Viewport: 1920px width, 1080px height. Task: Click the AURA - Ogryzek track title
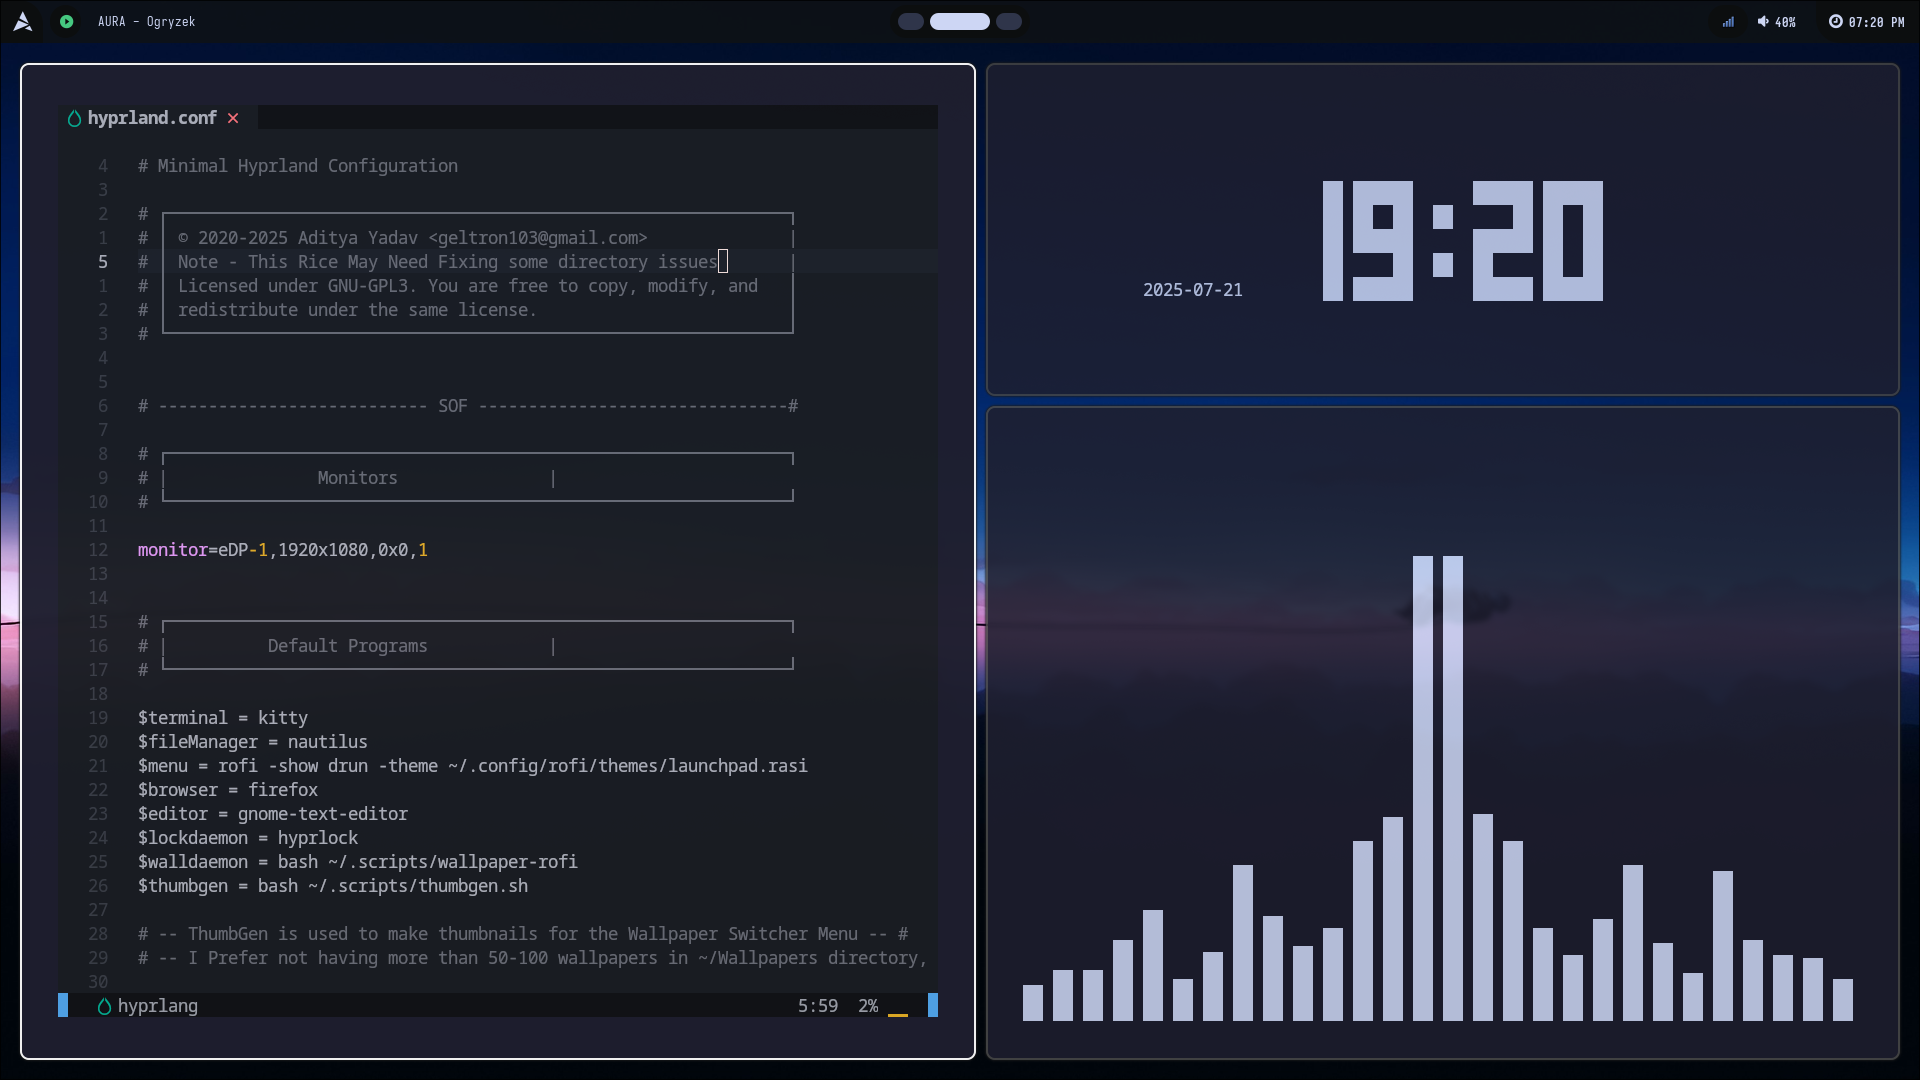pyautogui.click(x=146, y=21)
